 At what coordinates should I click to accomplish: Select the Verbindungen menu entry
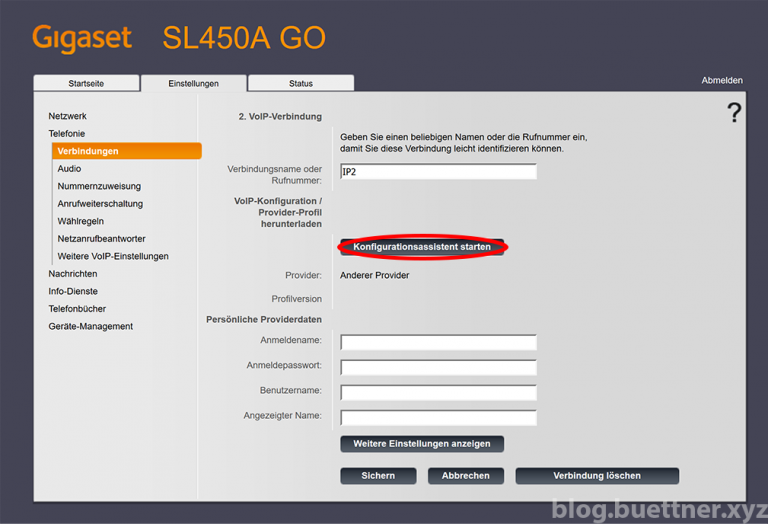point(127,151)
